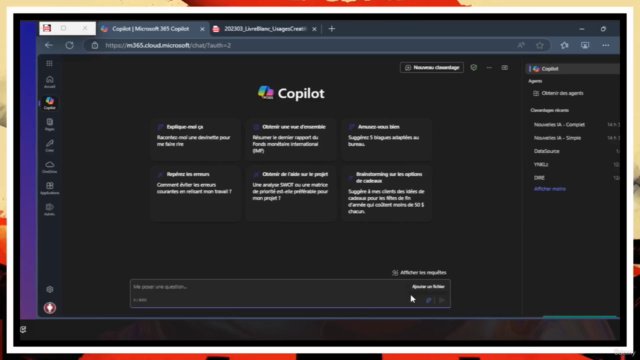Open OneDrive from the sidebar
The height and width of the screenshot is (360, 640).
49,167
